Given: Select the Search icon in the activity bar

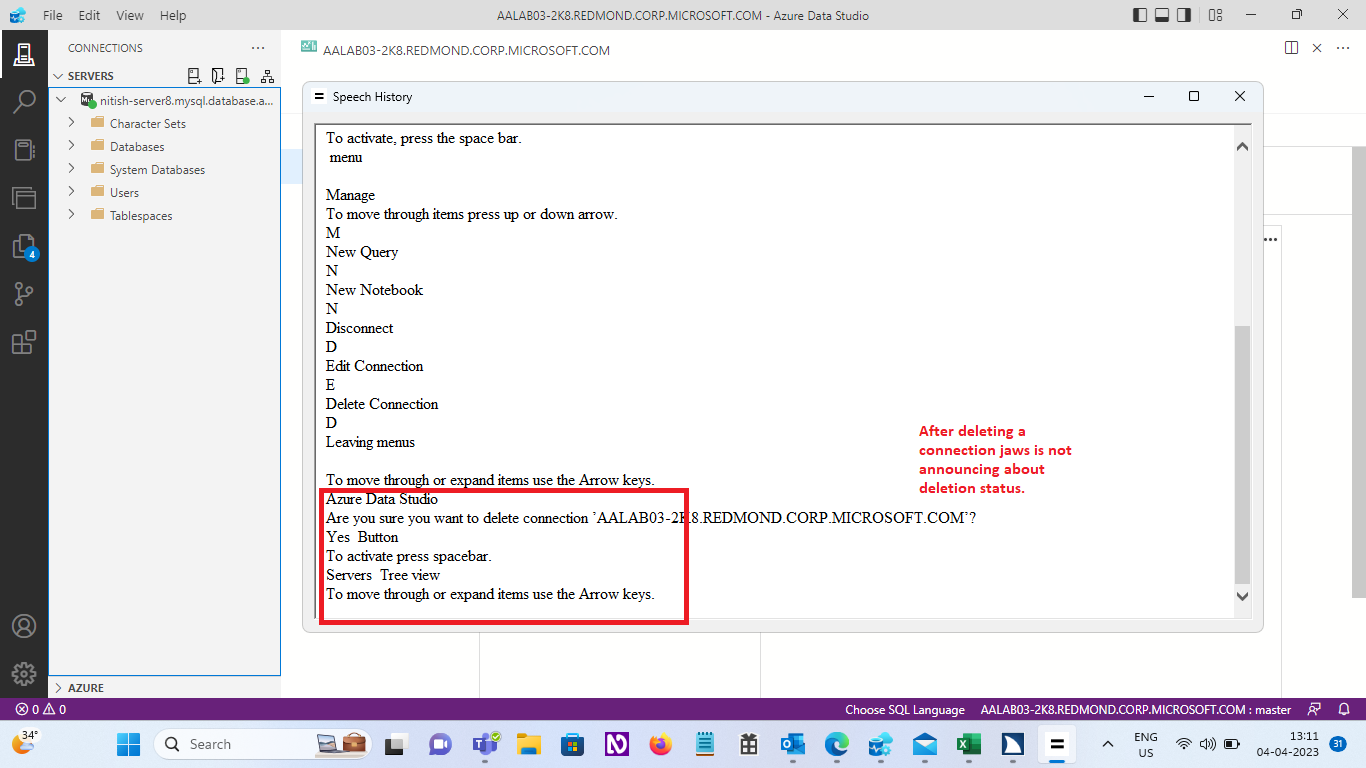Looking at the screenshot, I should pos(24,101).
